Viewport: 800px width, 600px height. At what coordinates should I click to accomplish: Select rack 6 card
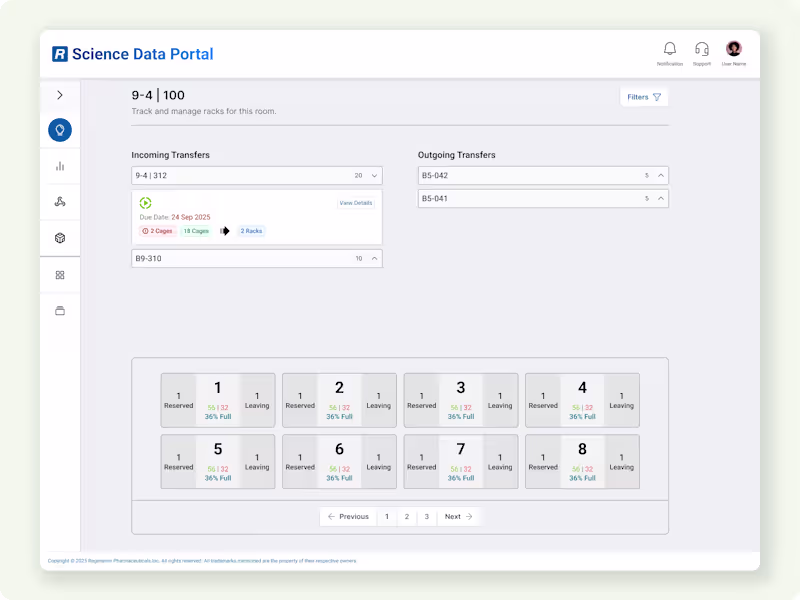click(x=339, y=462)
